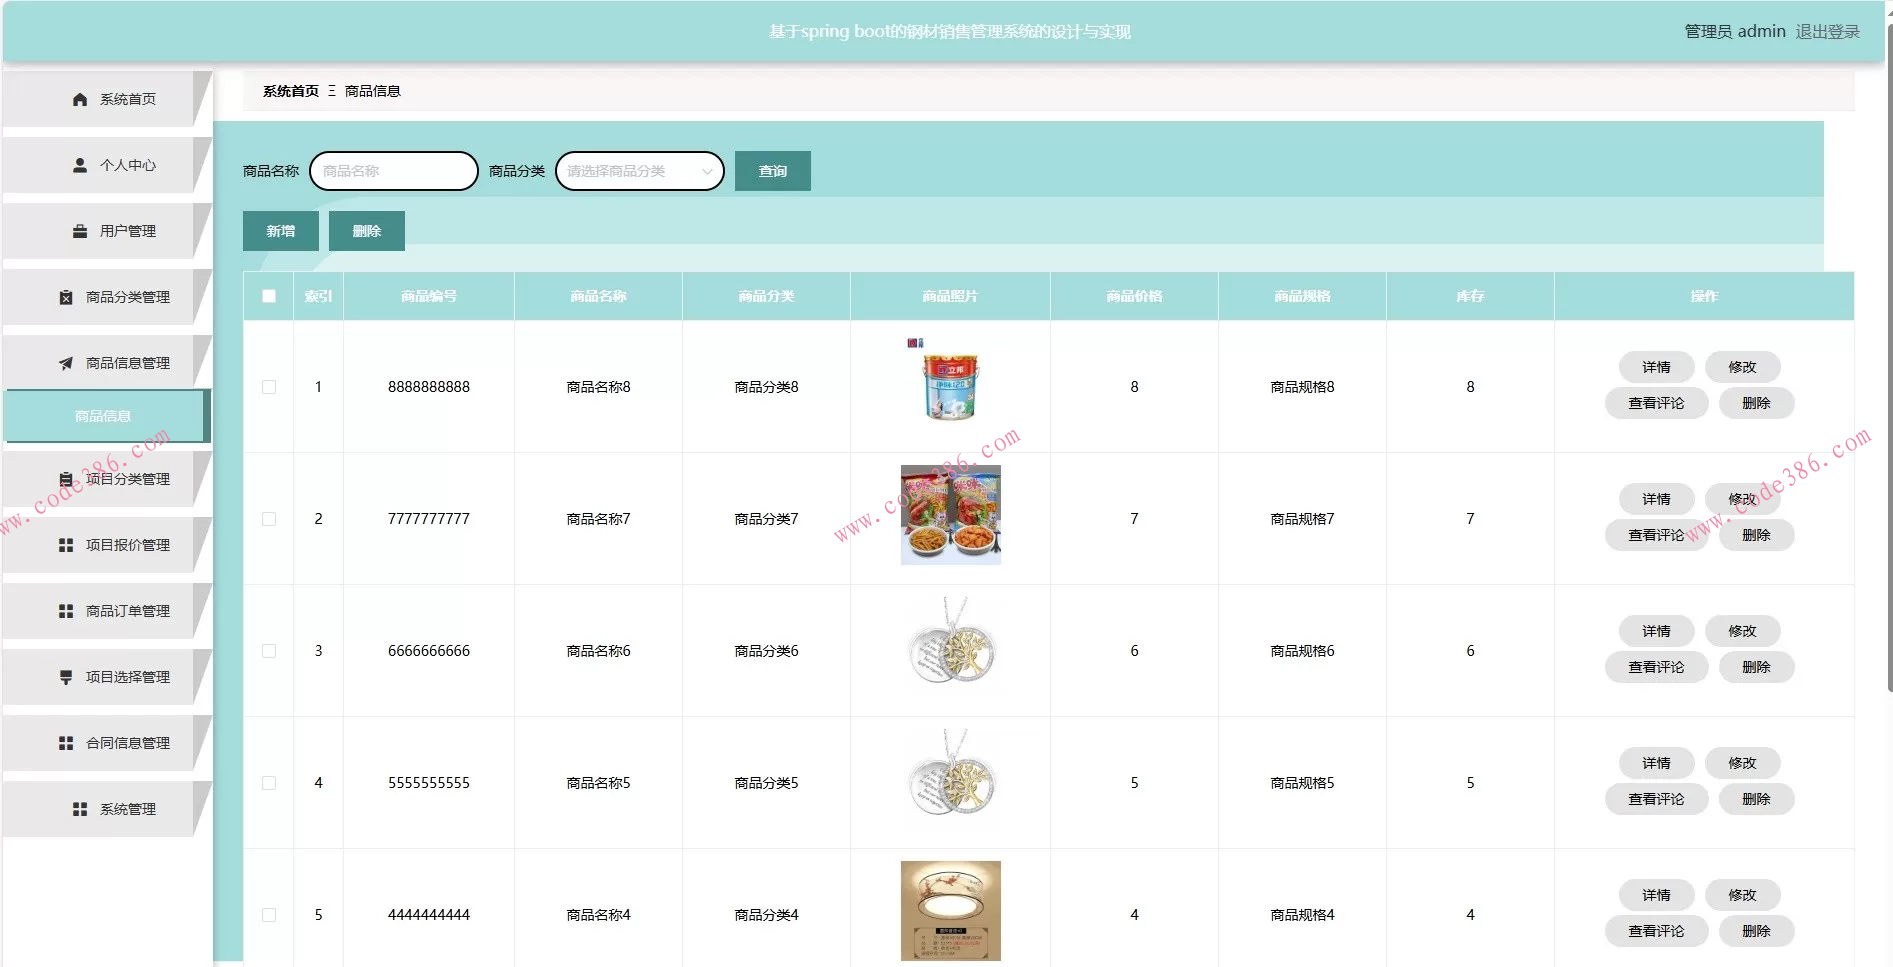
Task: Expand 商品订单管理 menu item
Action: pyautogui.click(x=107, y=611)
